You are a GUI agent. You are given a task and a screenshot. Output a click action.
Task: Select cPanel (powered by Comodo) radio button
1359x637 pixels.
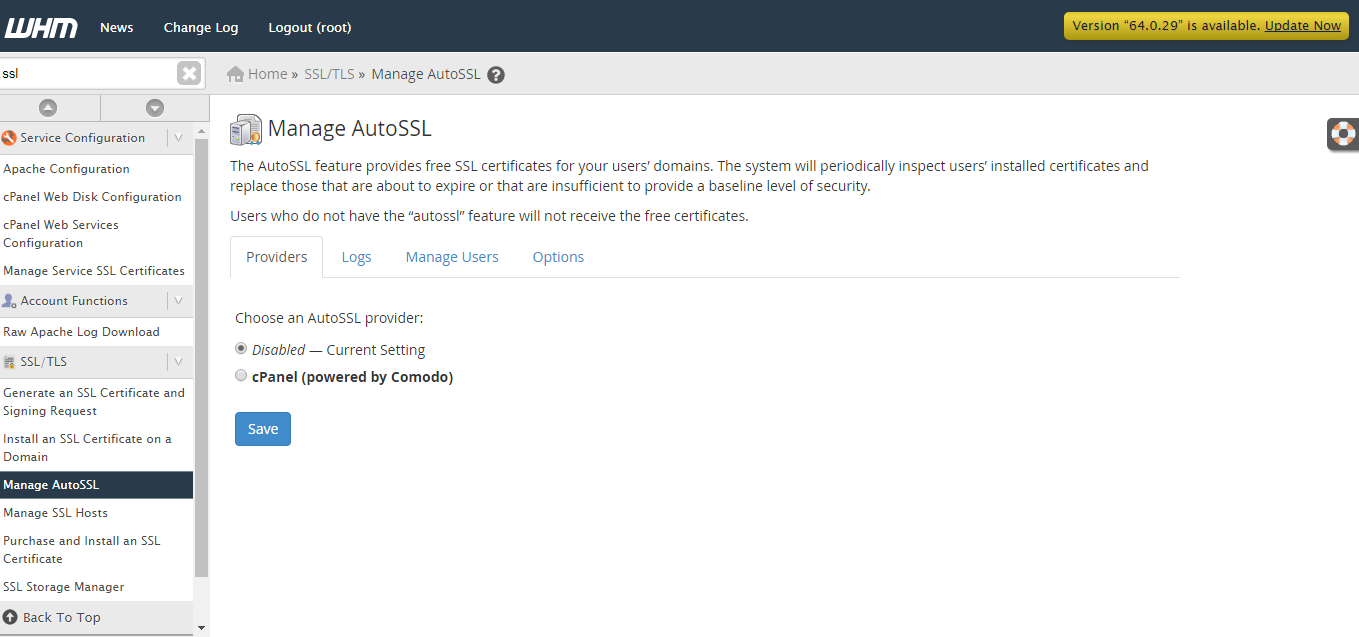coord(241,376)
